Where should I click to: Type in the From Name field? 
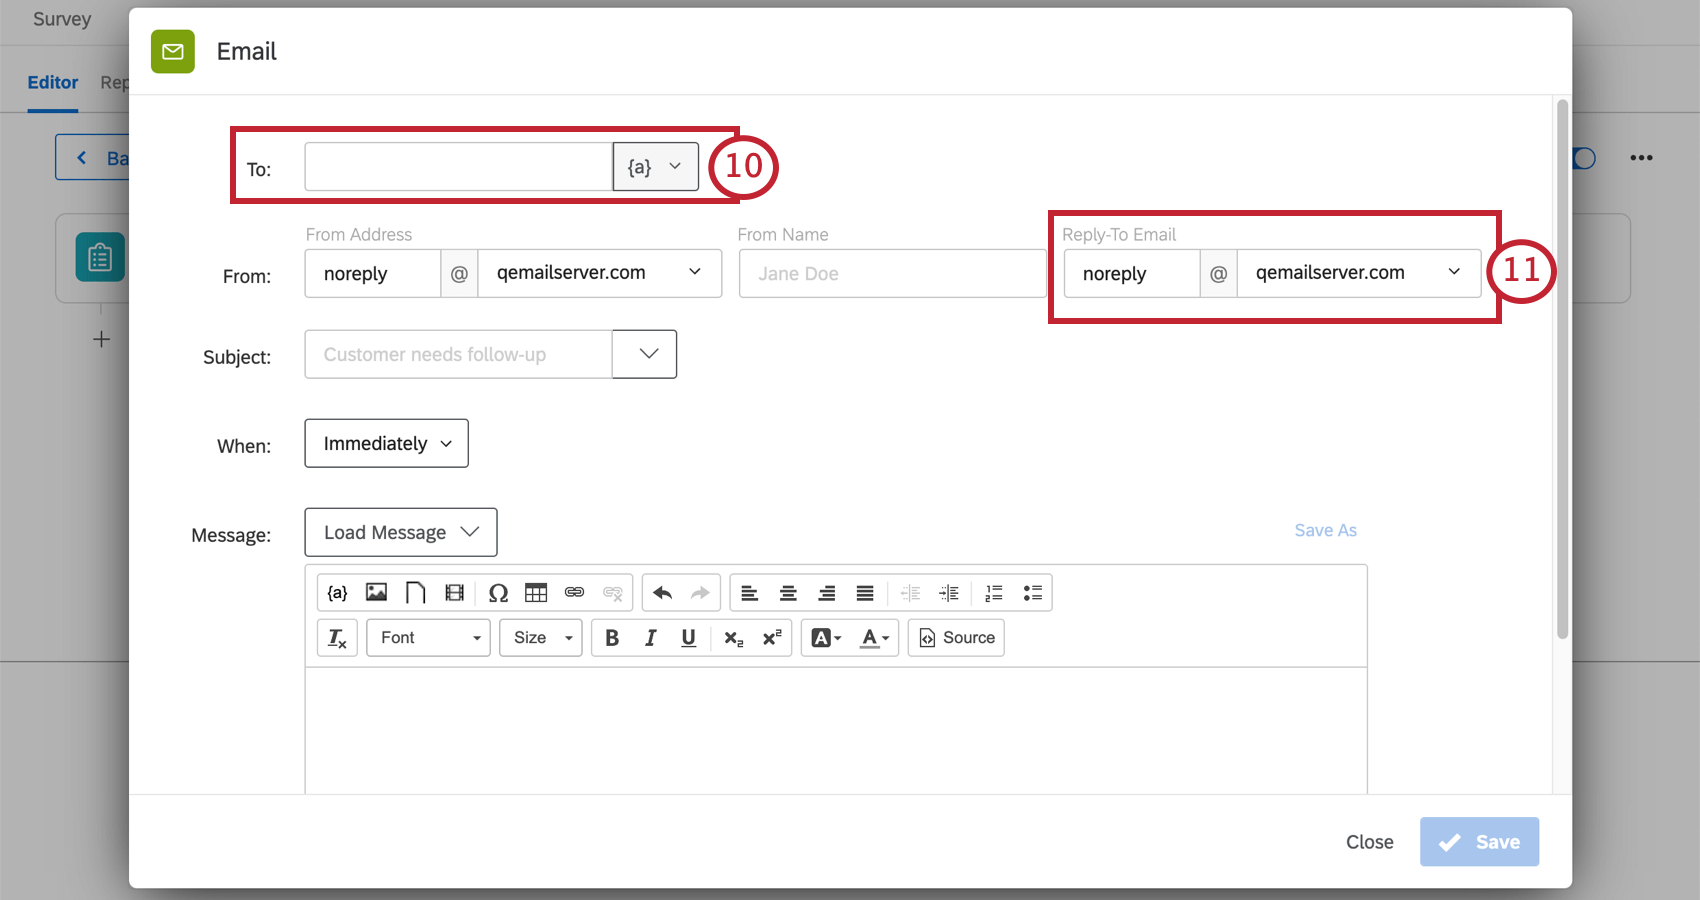click(x=891, y=272)
